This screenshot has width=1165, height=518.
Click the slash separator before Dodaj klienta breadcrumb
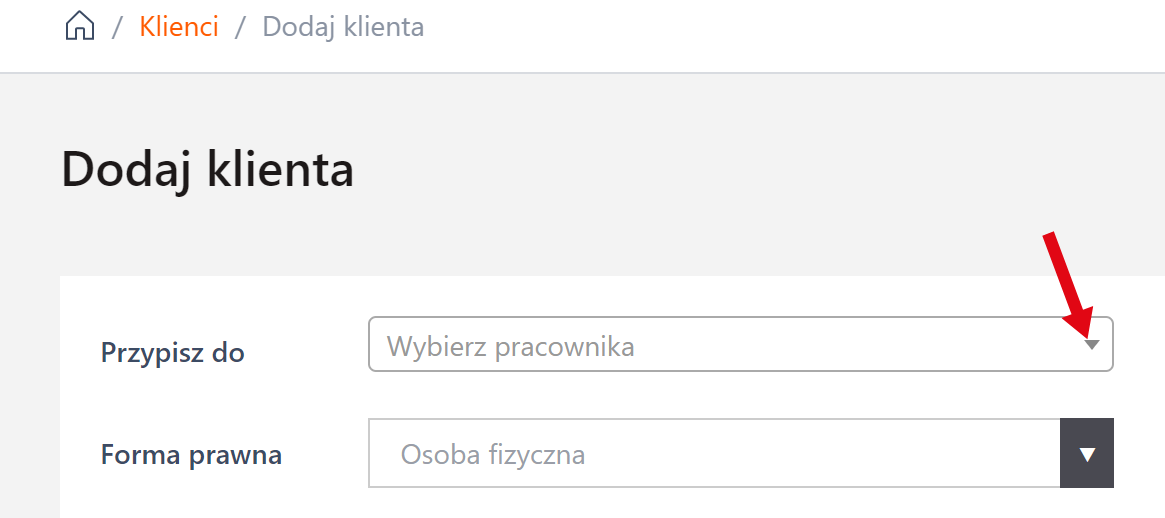(240, 27)
